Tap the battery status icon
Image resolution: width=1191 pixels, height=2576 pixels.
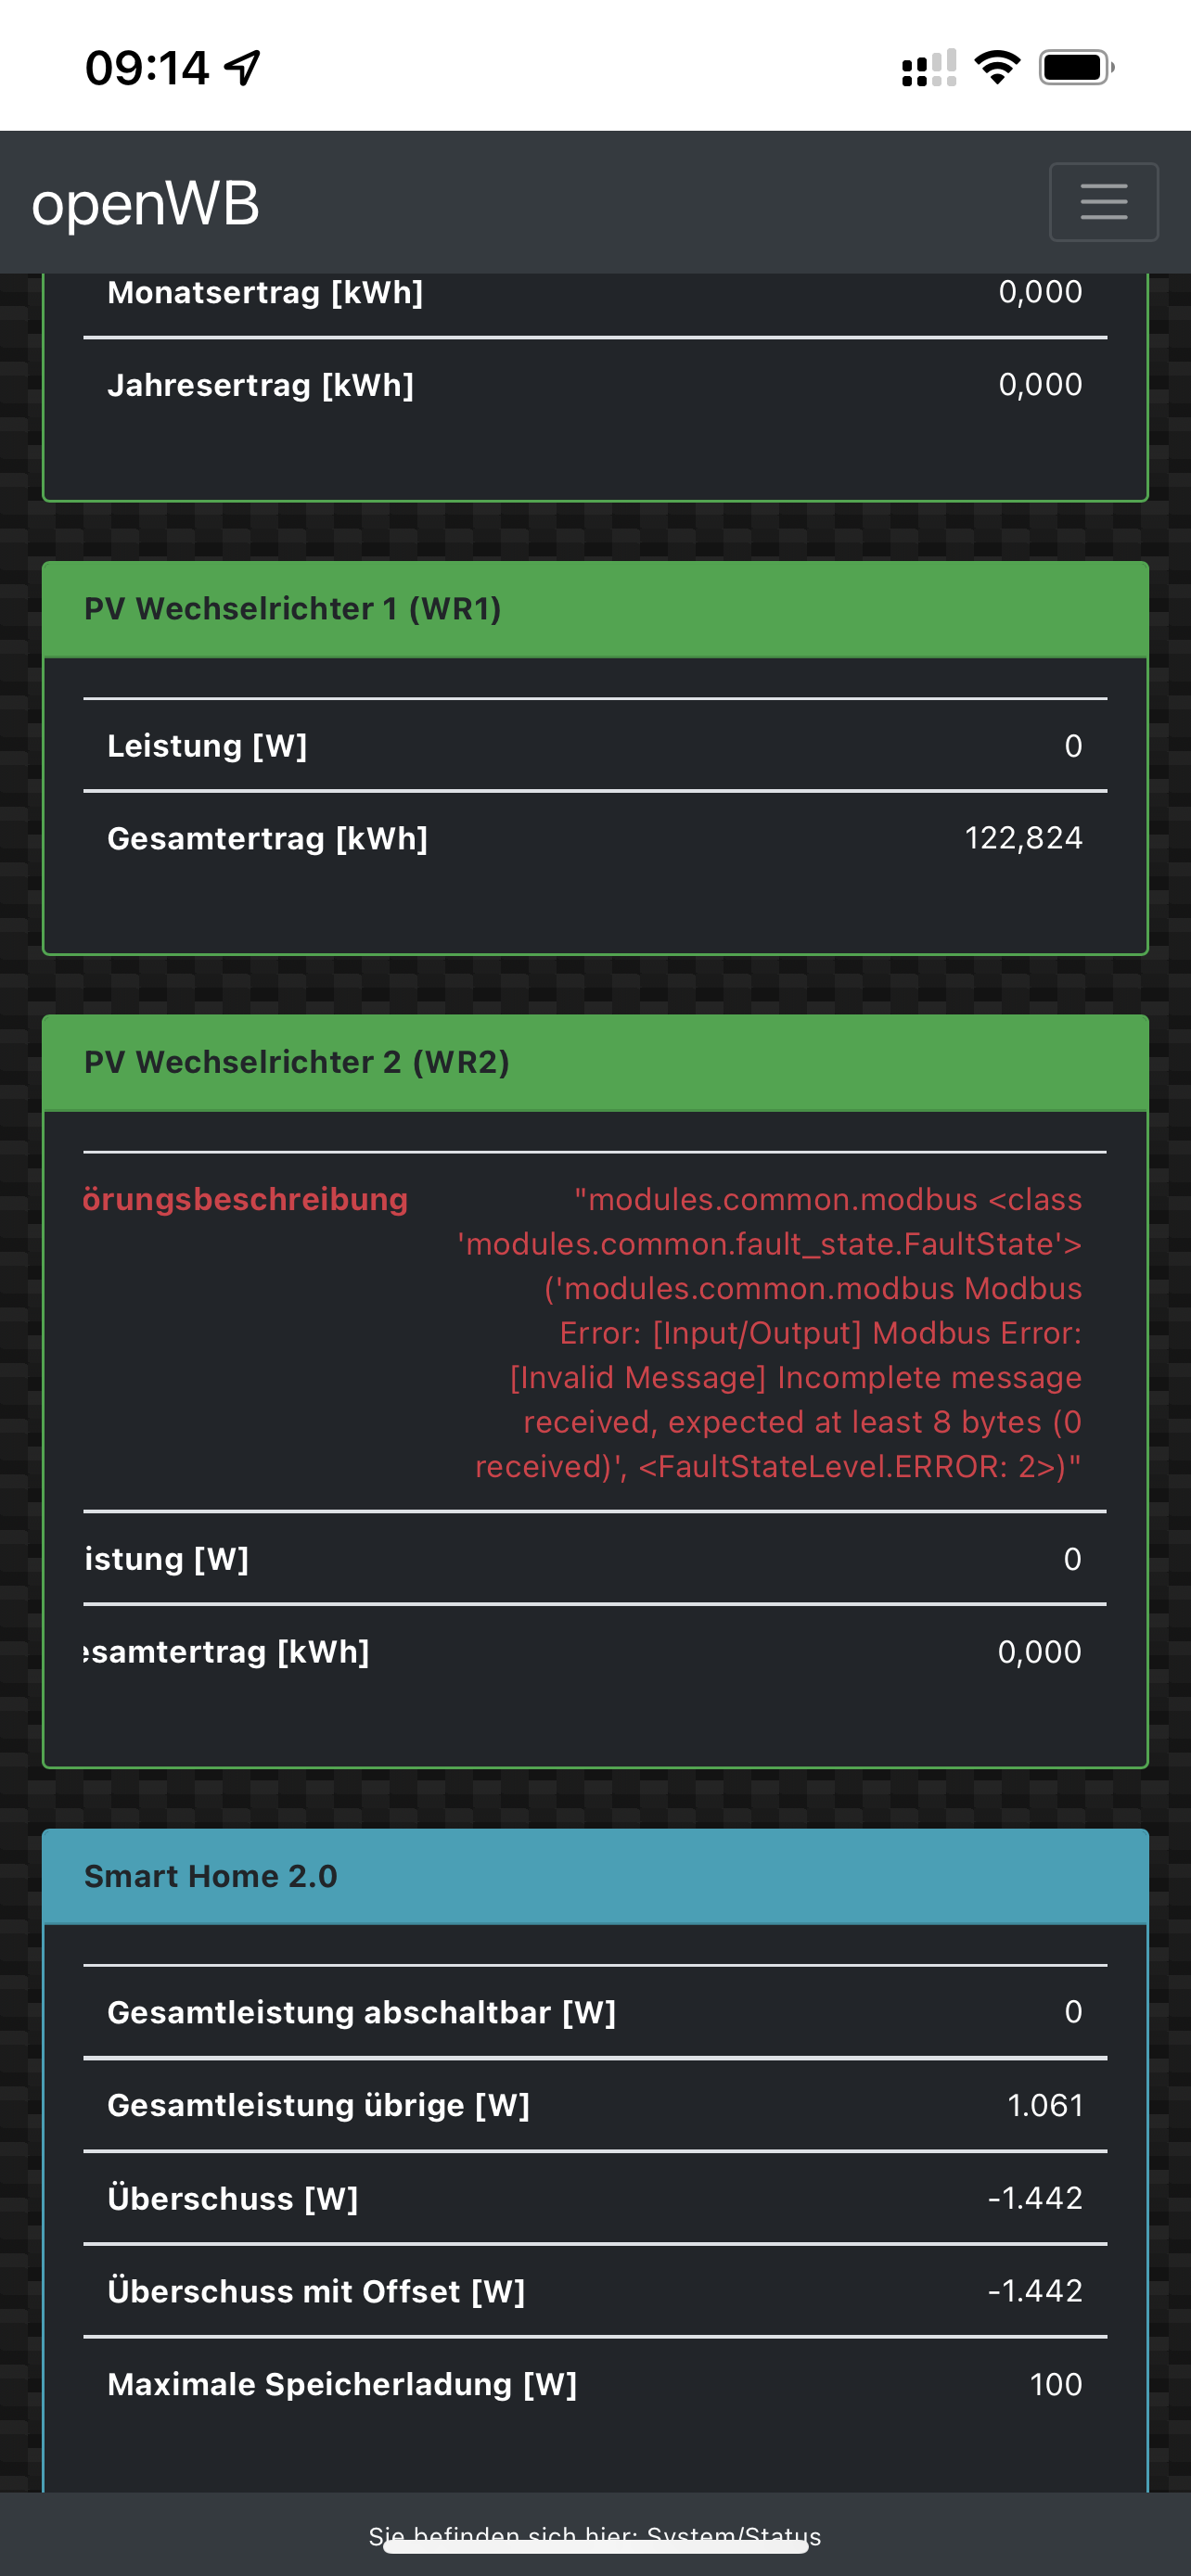click(1075, 68)
